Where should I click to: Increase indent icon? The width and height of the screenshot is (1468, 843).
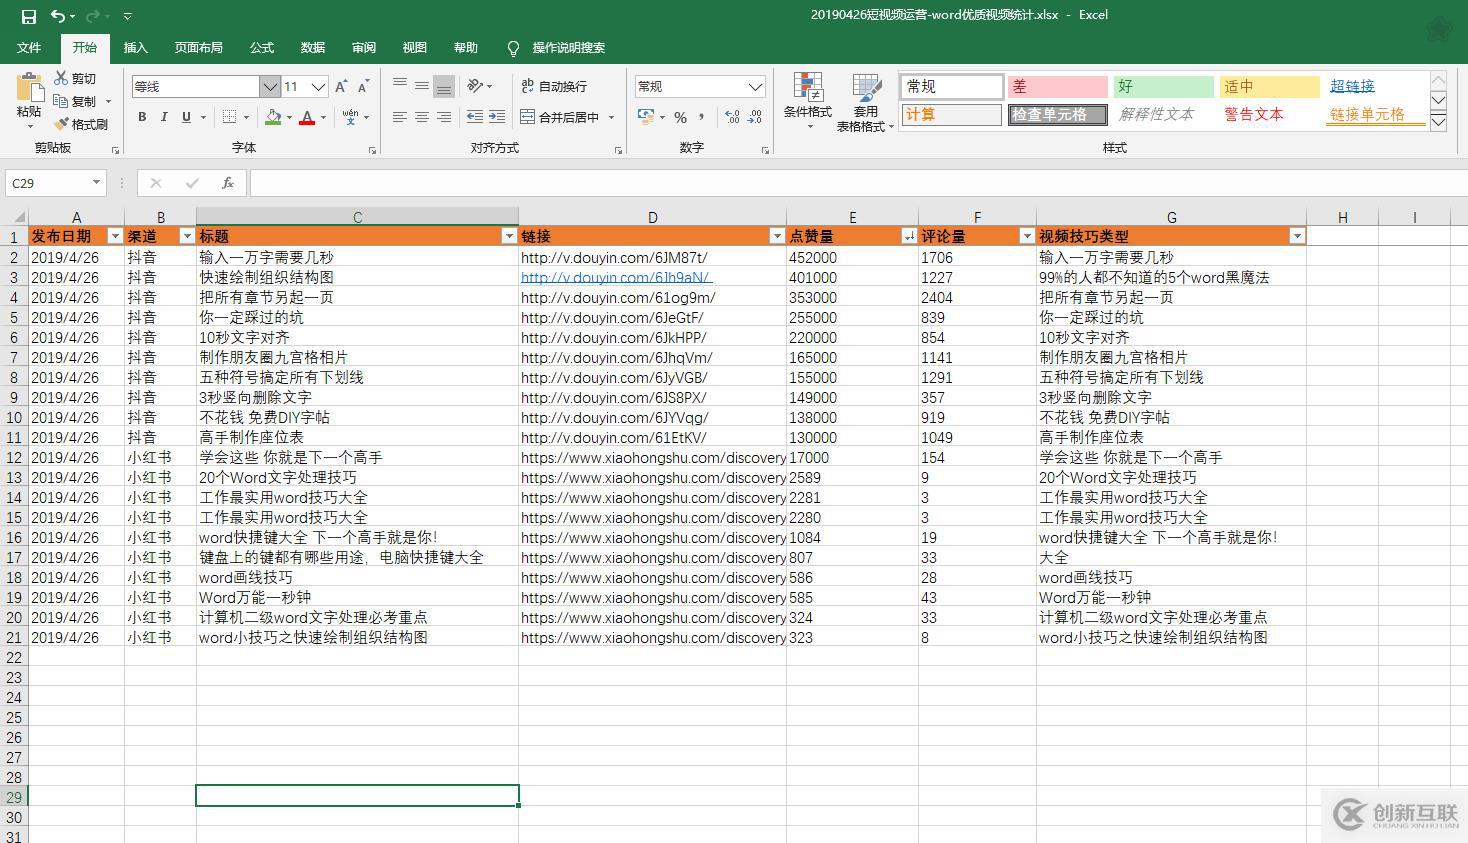click(497, 117)
